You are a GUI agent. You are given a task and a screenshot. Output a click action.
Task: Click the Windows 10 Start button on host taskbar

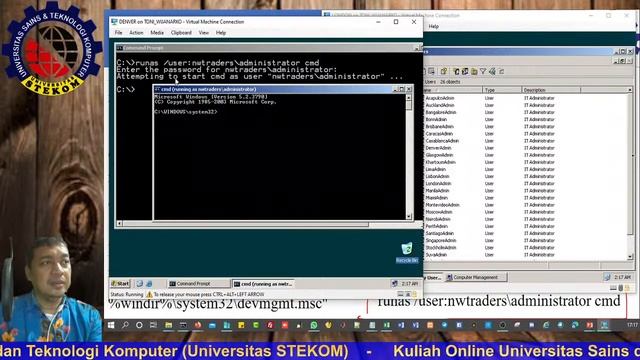111,325
